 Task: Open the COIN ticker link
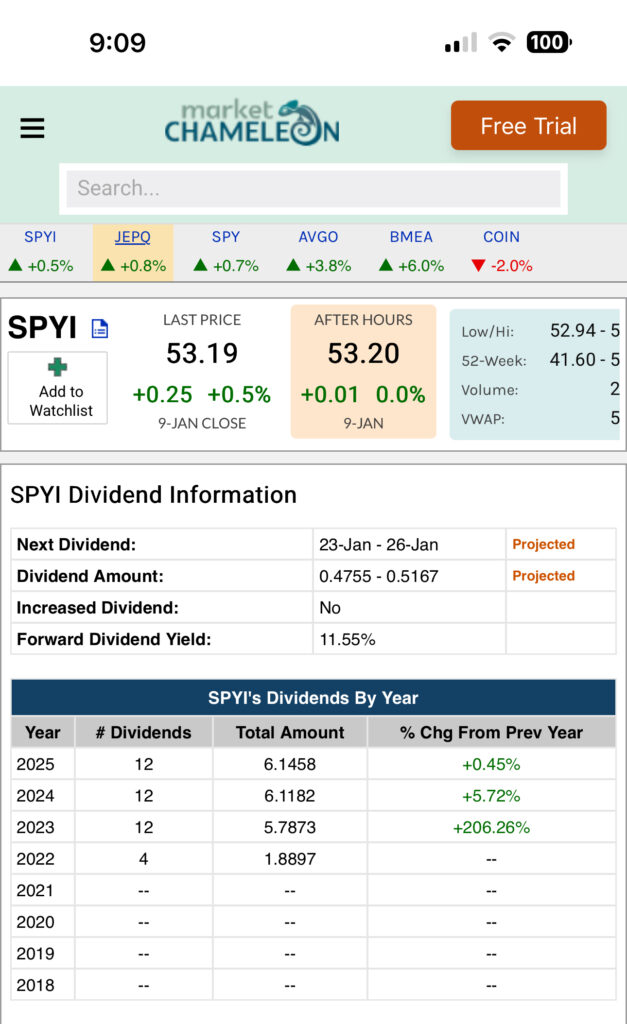pyautogui.click(x=501, y=237)
